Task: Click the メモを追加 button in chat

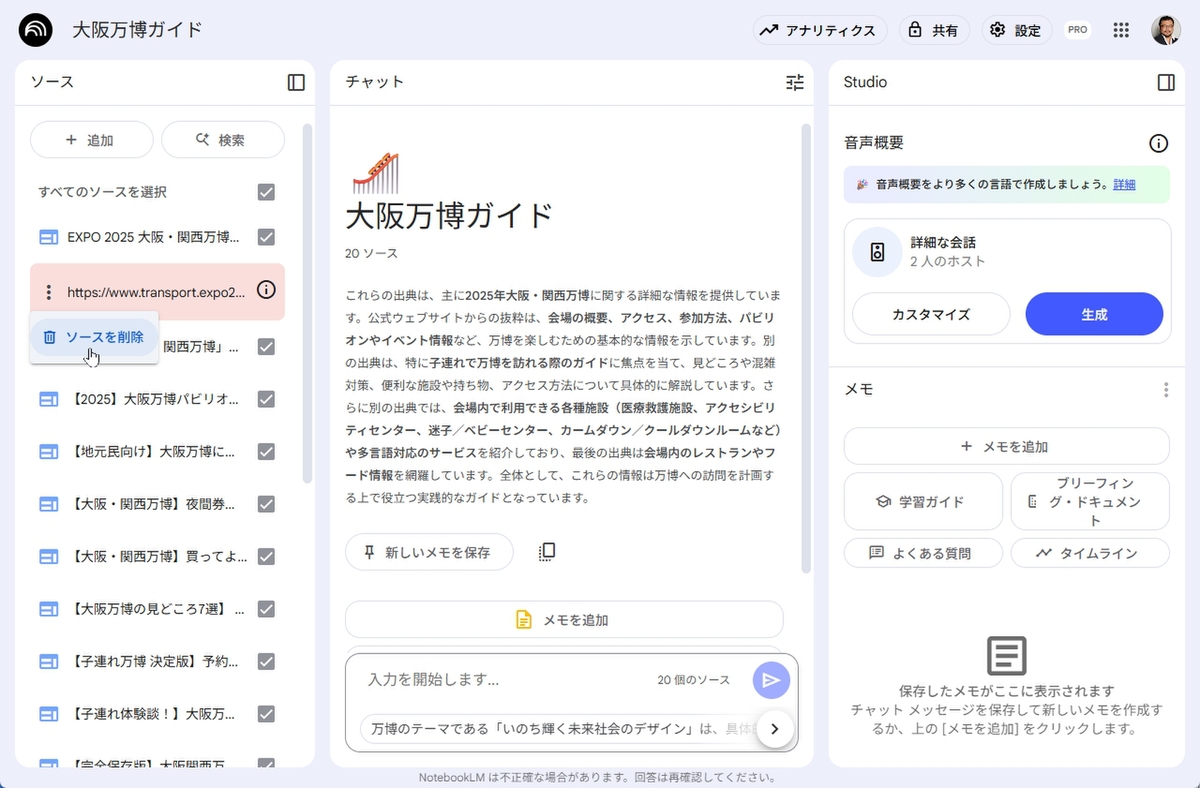Action: (x=564, y=620)
